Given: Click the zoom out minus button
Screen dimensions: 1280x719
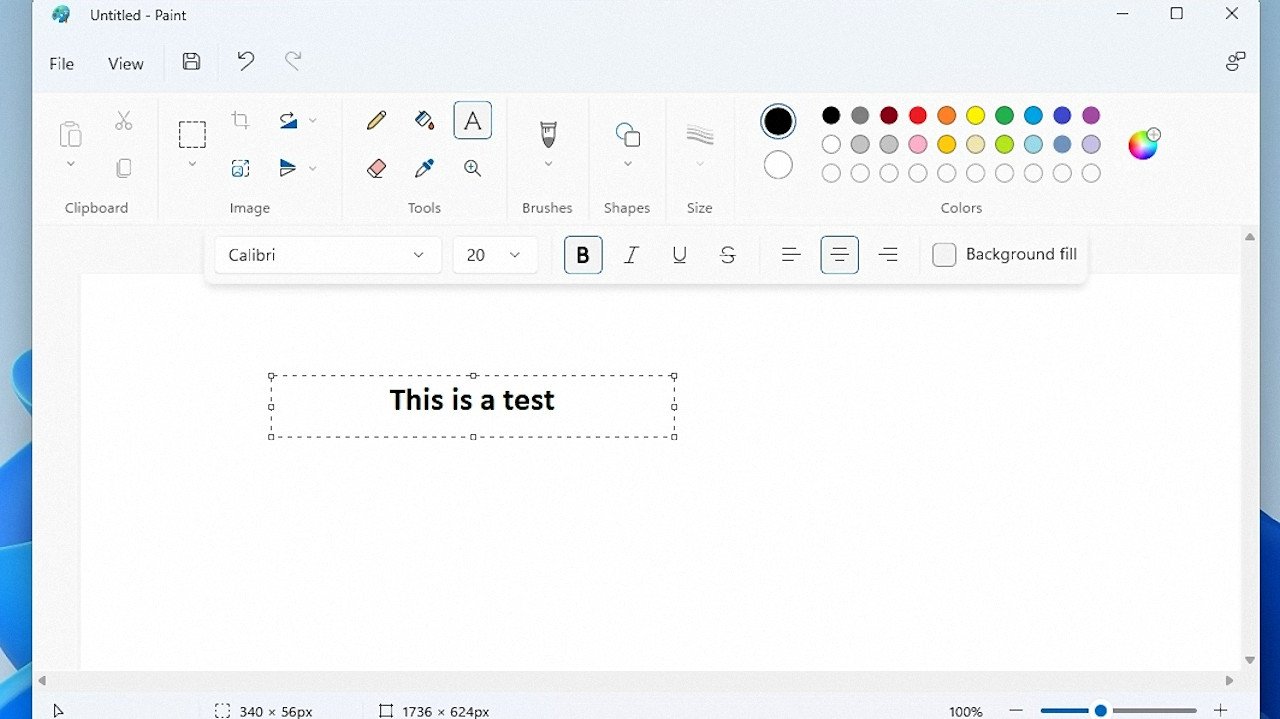Looking at the screenshot, I should click(1016, 710).
